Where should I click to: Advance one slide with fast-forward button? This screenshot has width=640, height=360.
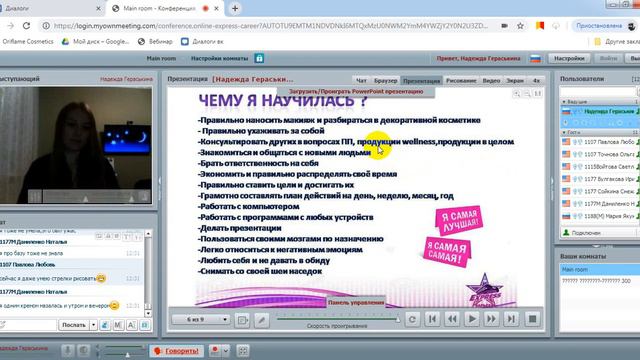click(x=491, y=319)
